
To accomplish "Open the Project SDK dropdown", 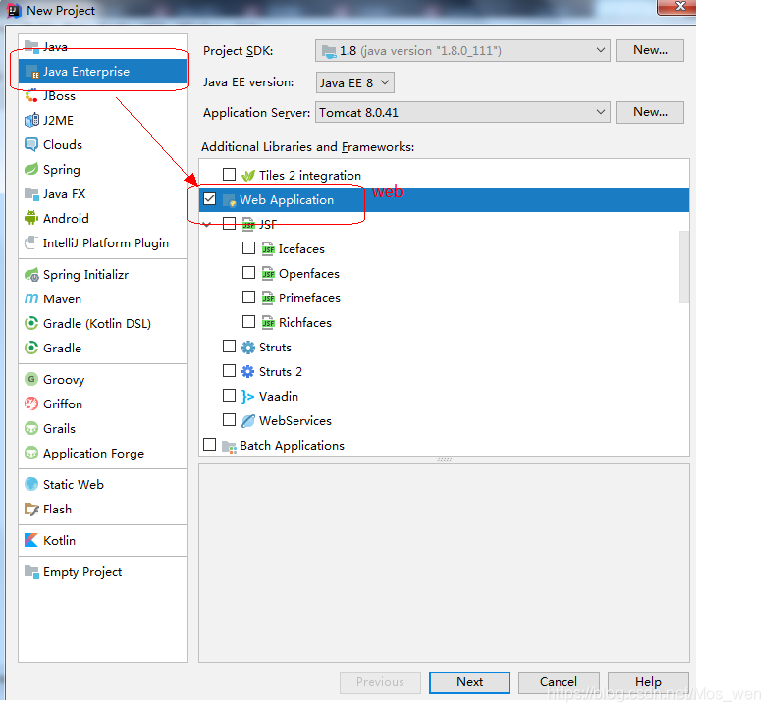I will (x=463, y=51).
